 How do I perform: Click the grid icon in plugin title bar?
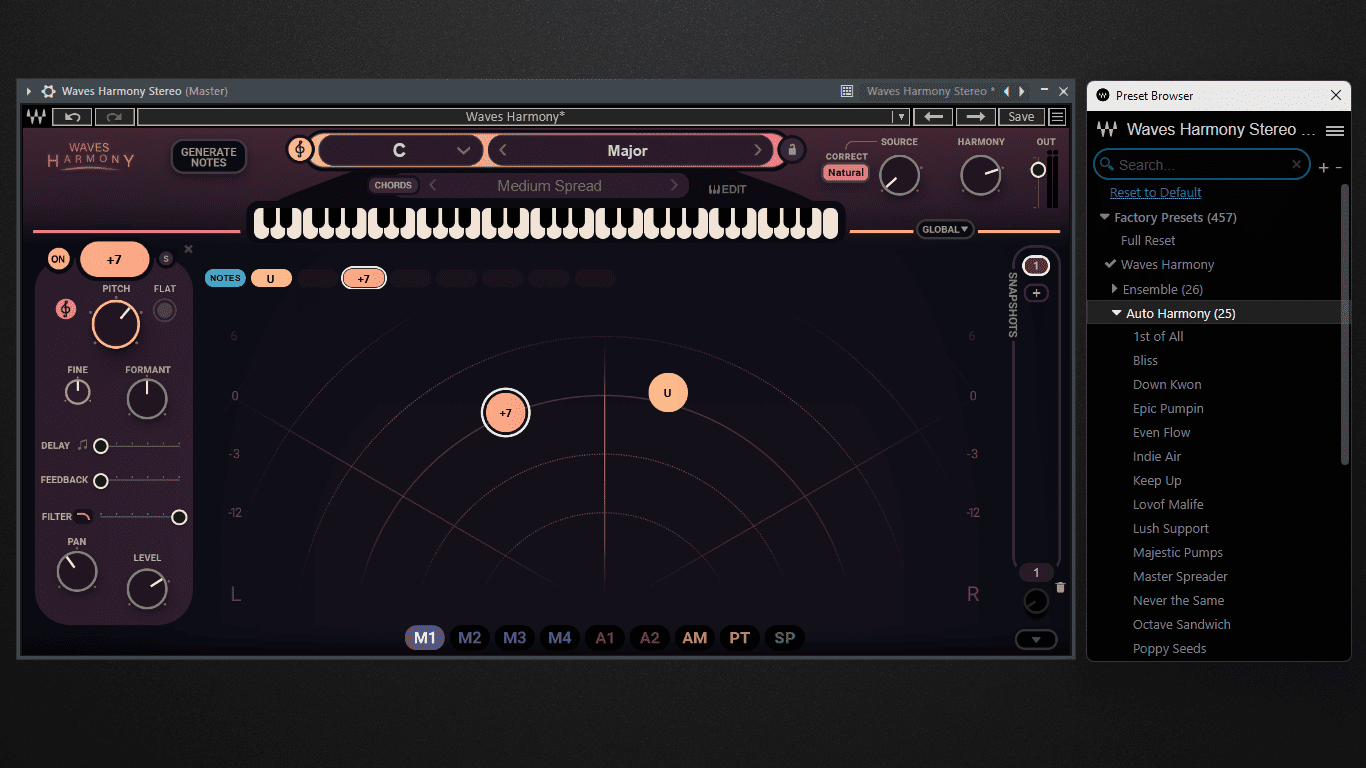(847, 91)
